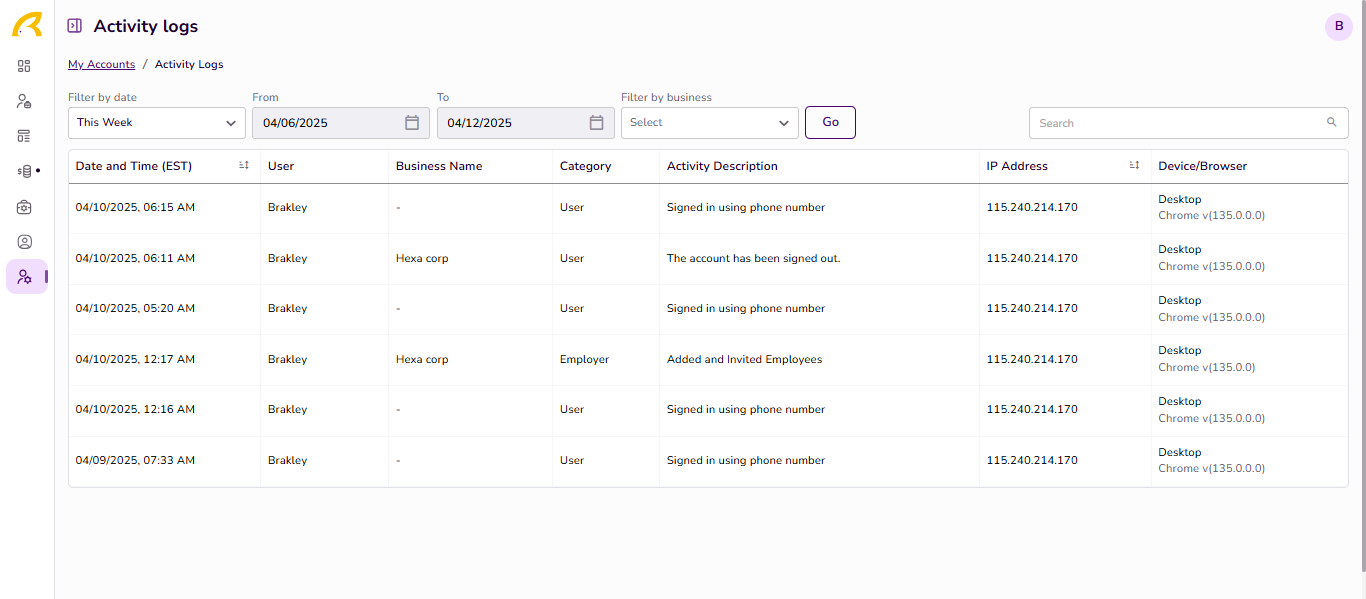Open the layout list sidebar icon
The image size is (1366, 599).
tap(24, 136)
